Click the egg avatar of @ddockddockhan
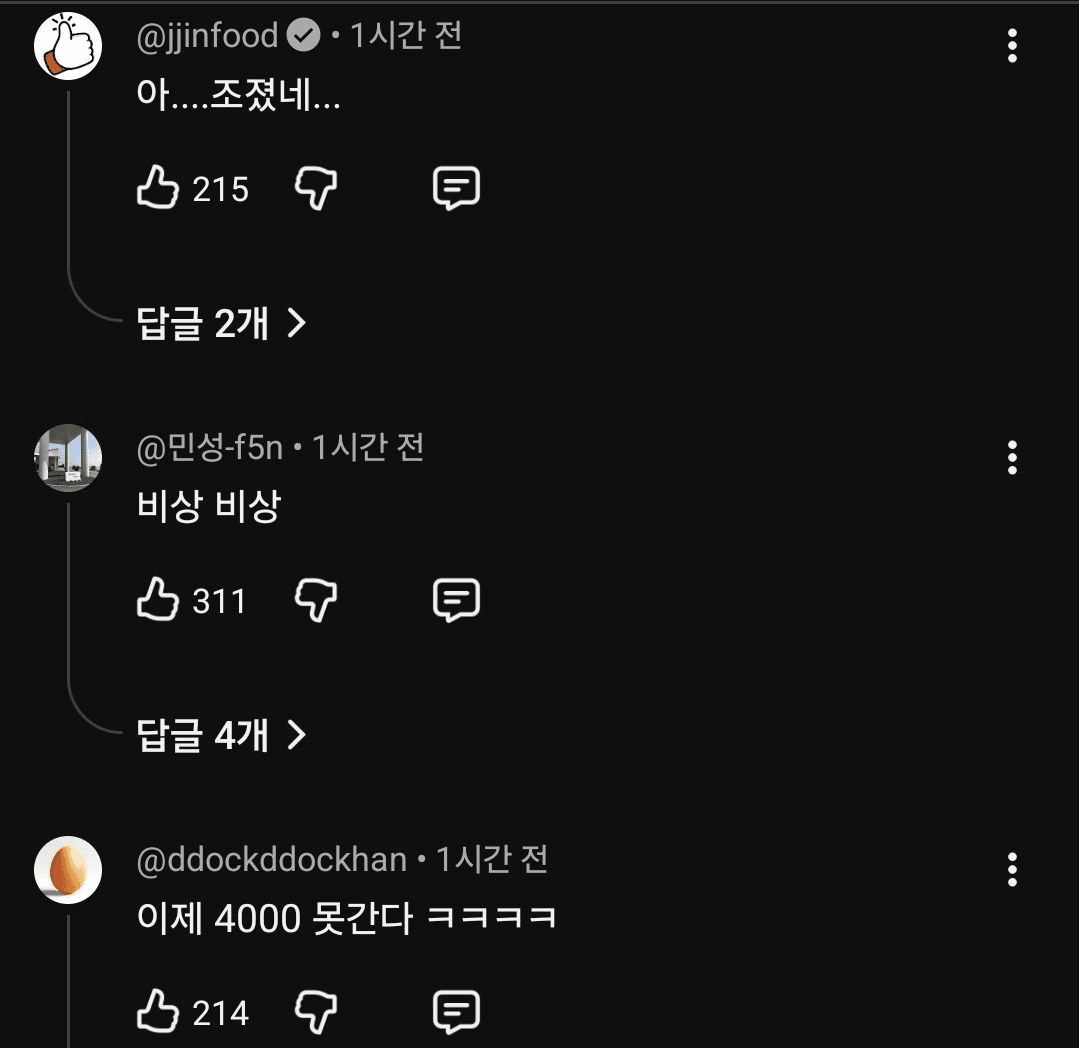This screenshot has height=1048, width=1079. [68, 870]
